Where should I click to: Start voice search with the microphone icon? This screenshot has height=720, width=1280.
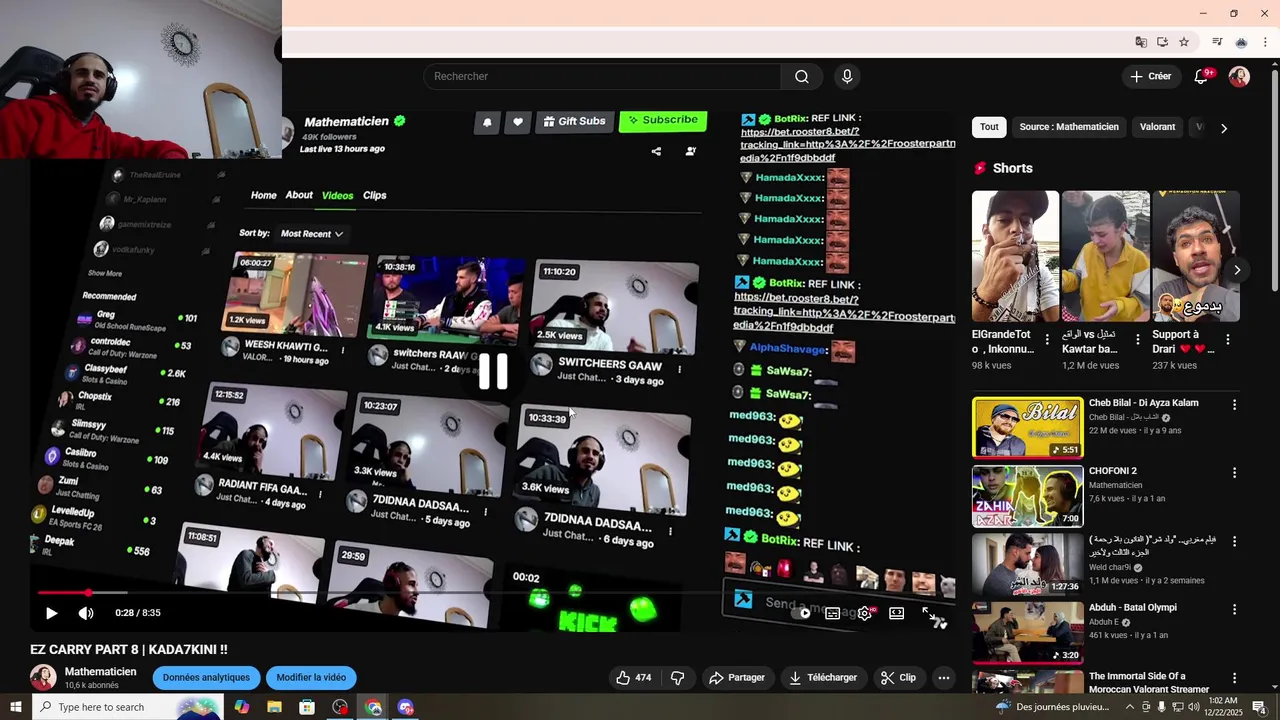pos(847,77)
